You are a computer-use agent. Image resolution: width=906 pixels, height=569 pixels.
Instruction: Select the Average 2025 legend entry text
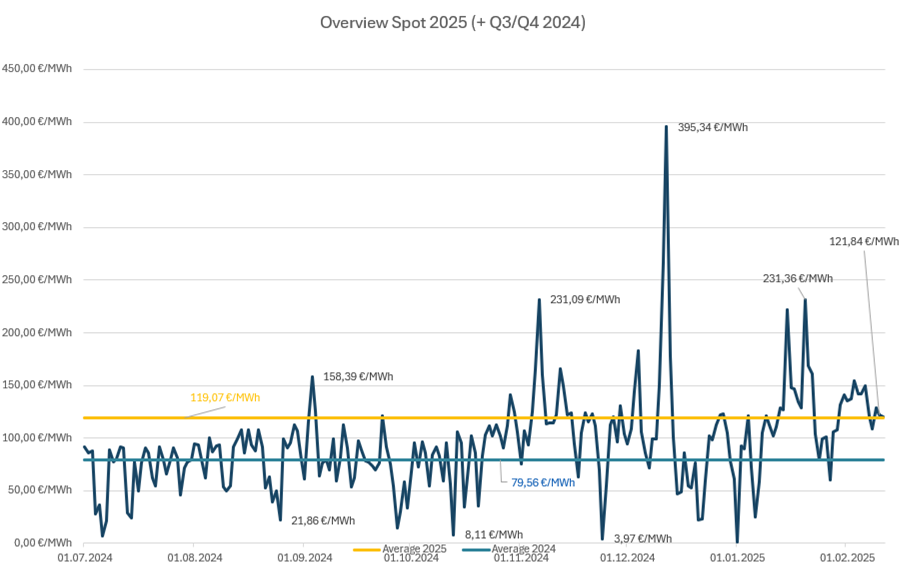(415, 549)
